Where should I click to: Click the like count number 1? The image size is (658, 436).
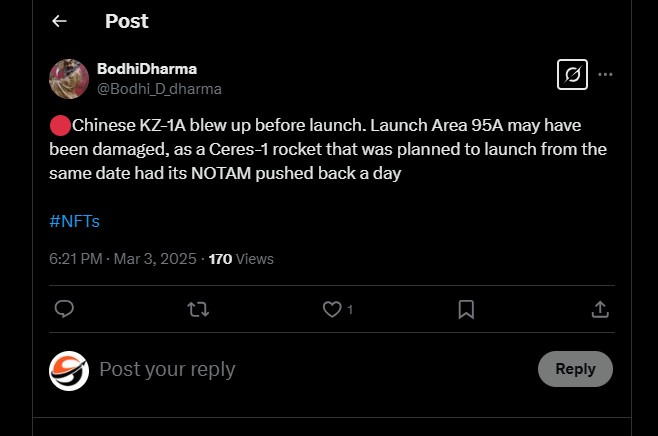350,310
